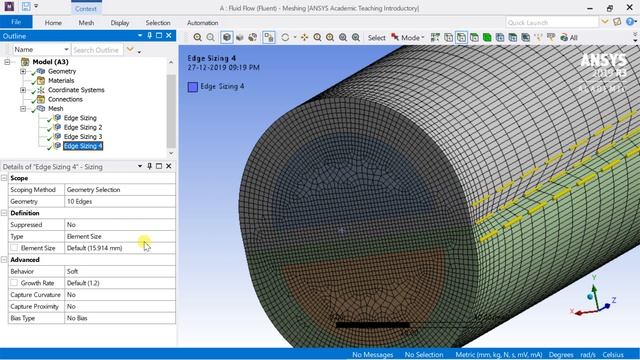Image resolution: width=640 pixels, height=360 pixels.
Task: Click in the Search Outline field
Action: pos(97,50)
